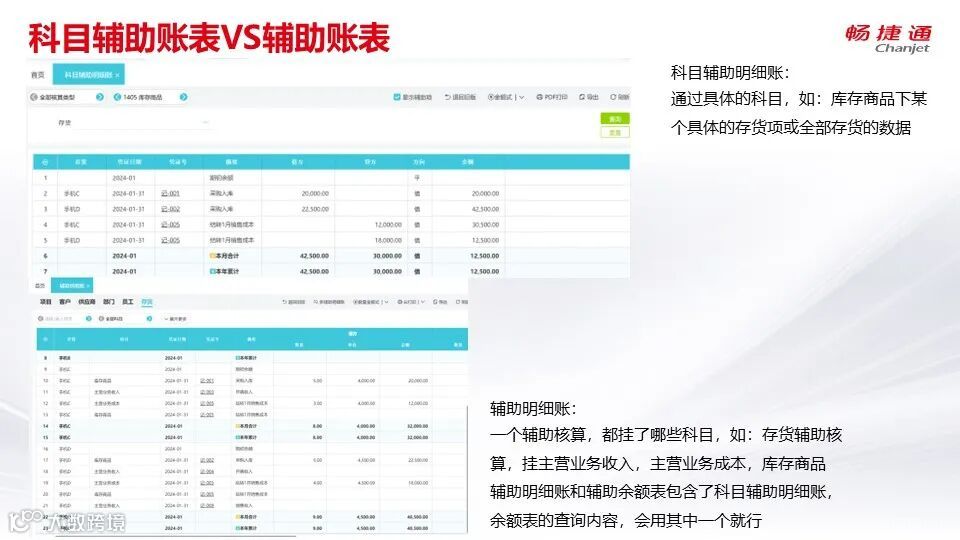Viewport: 960px width, 540px height.
Task: Go to next 全部核算类型 option arrow
Action: coord(100,97)
